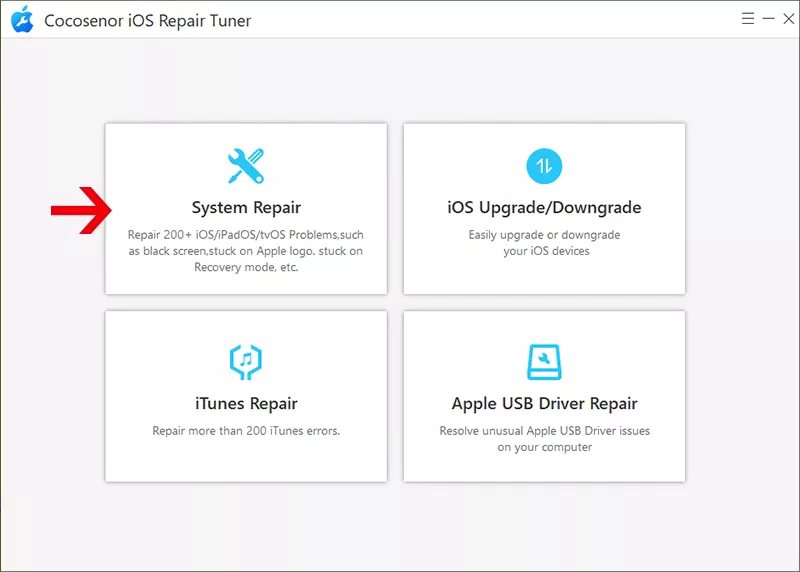Open the iTunes Repair heading
800x572 pixels.
(x=246, y=404)
